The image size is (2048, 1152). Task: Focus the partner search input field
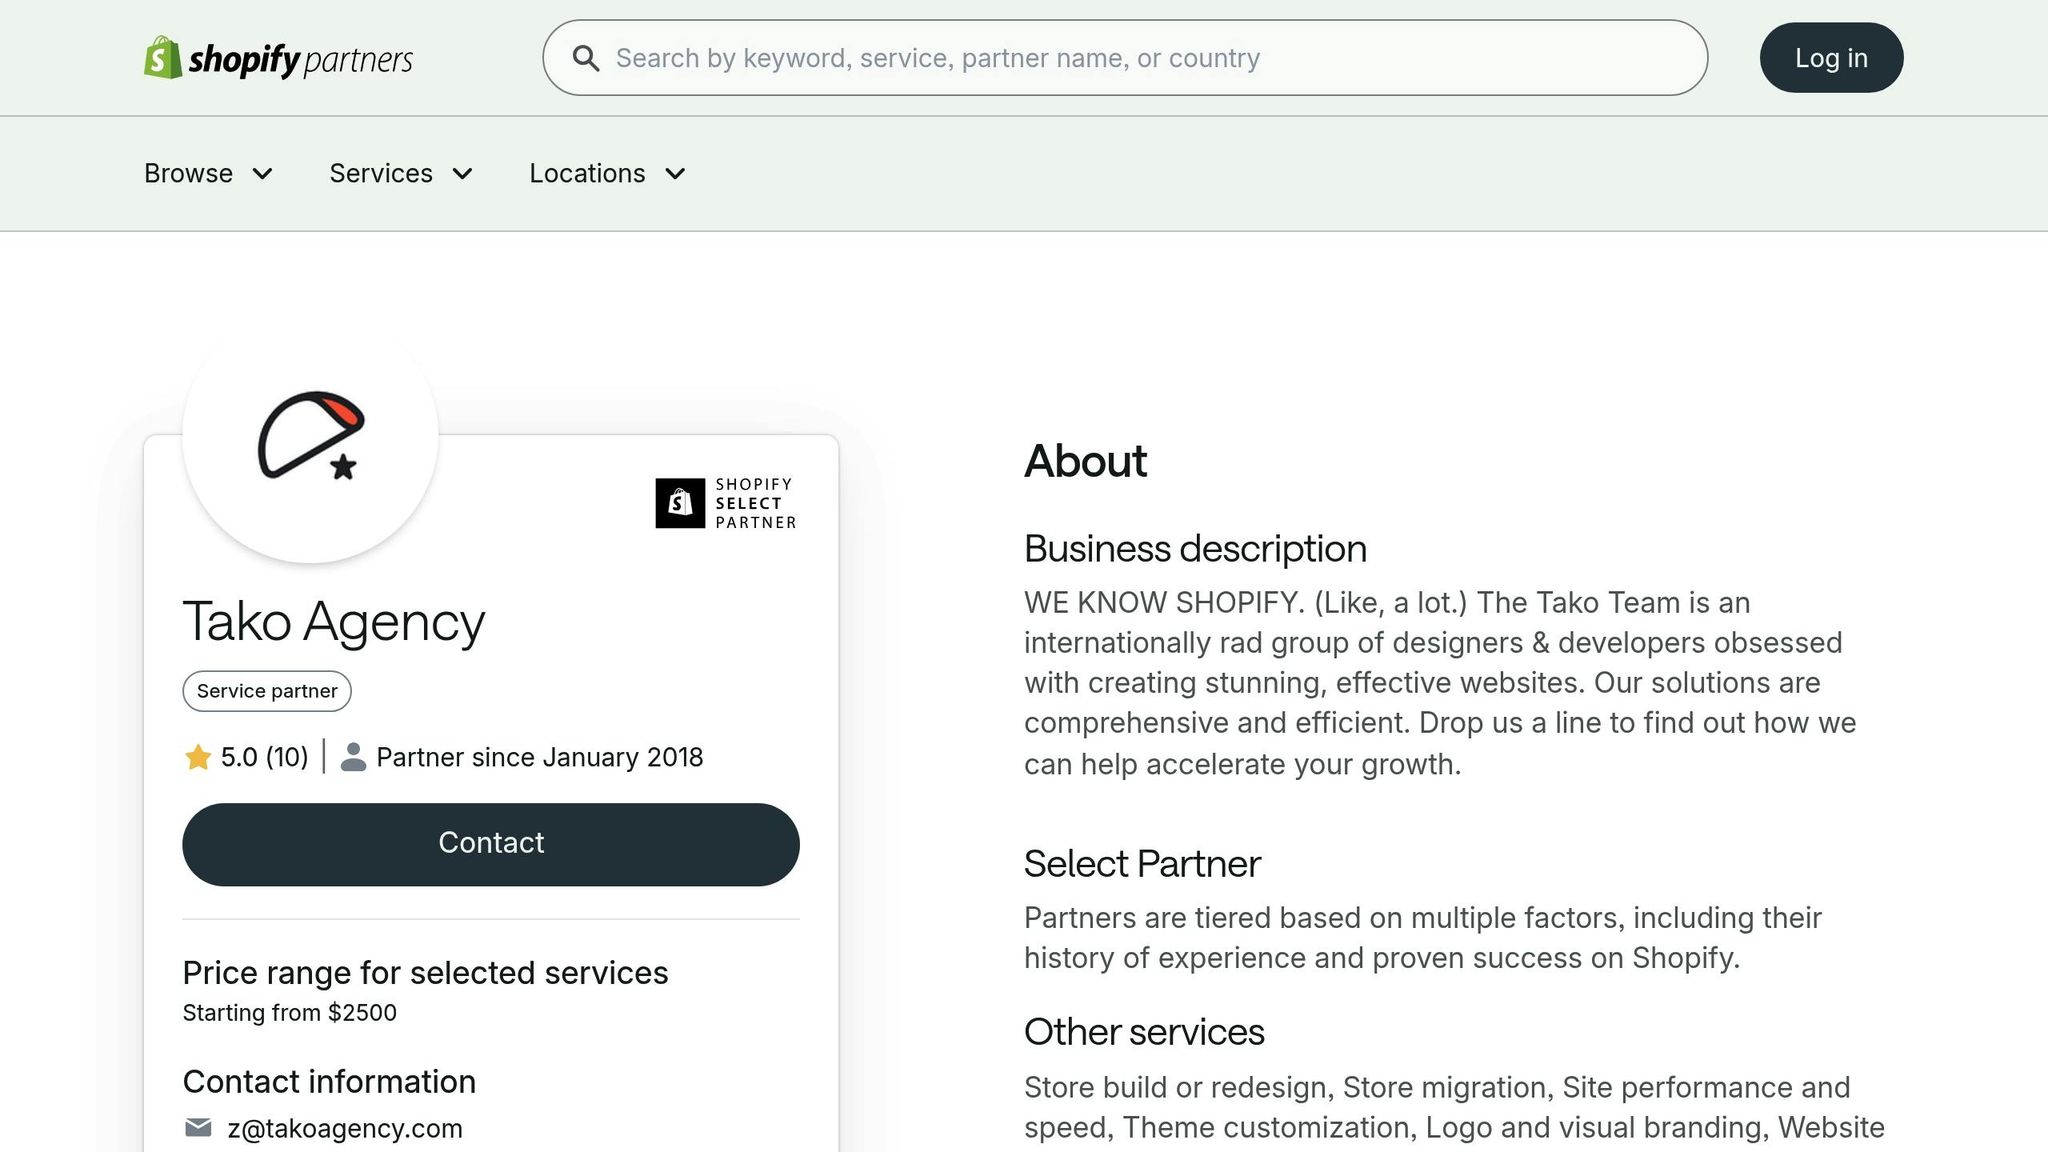[x=1125, y=58]
